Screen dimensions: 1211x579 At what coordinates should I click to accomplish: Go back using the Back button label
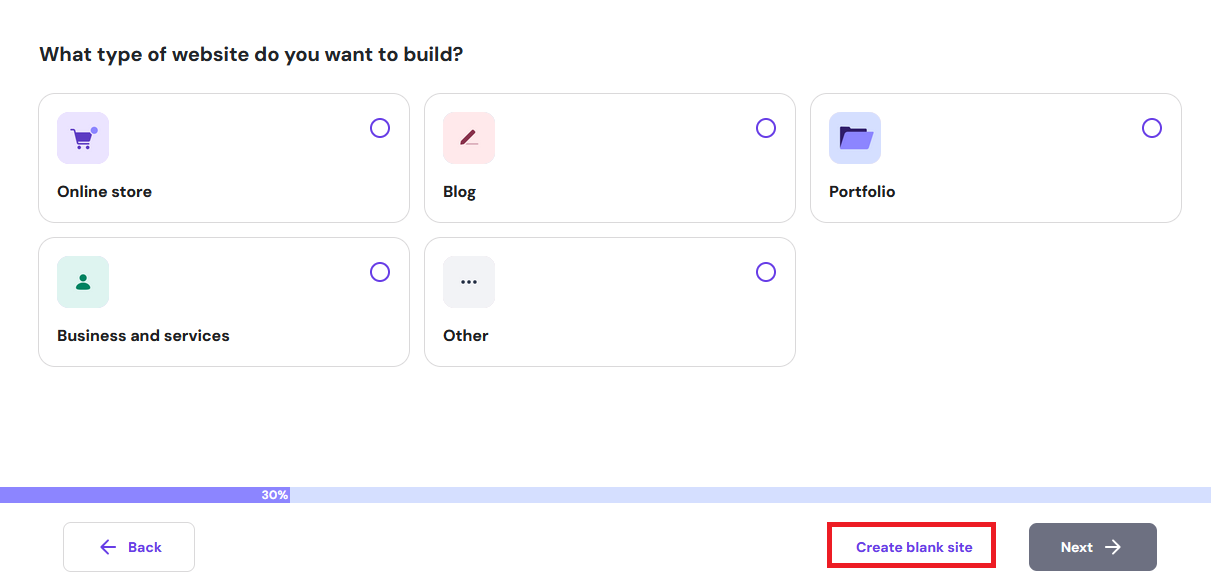click(x=145, y=547)
